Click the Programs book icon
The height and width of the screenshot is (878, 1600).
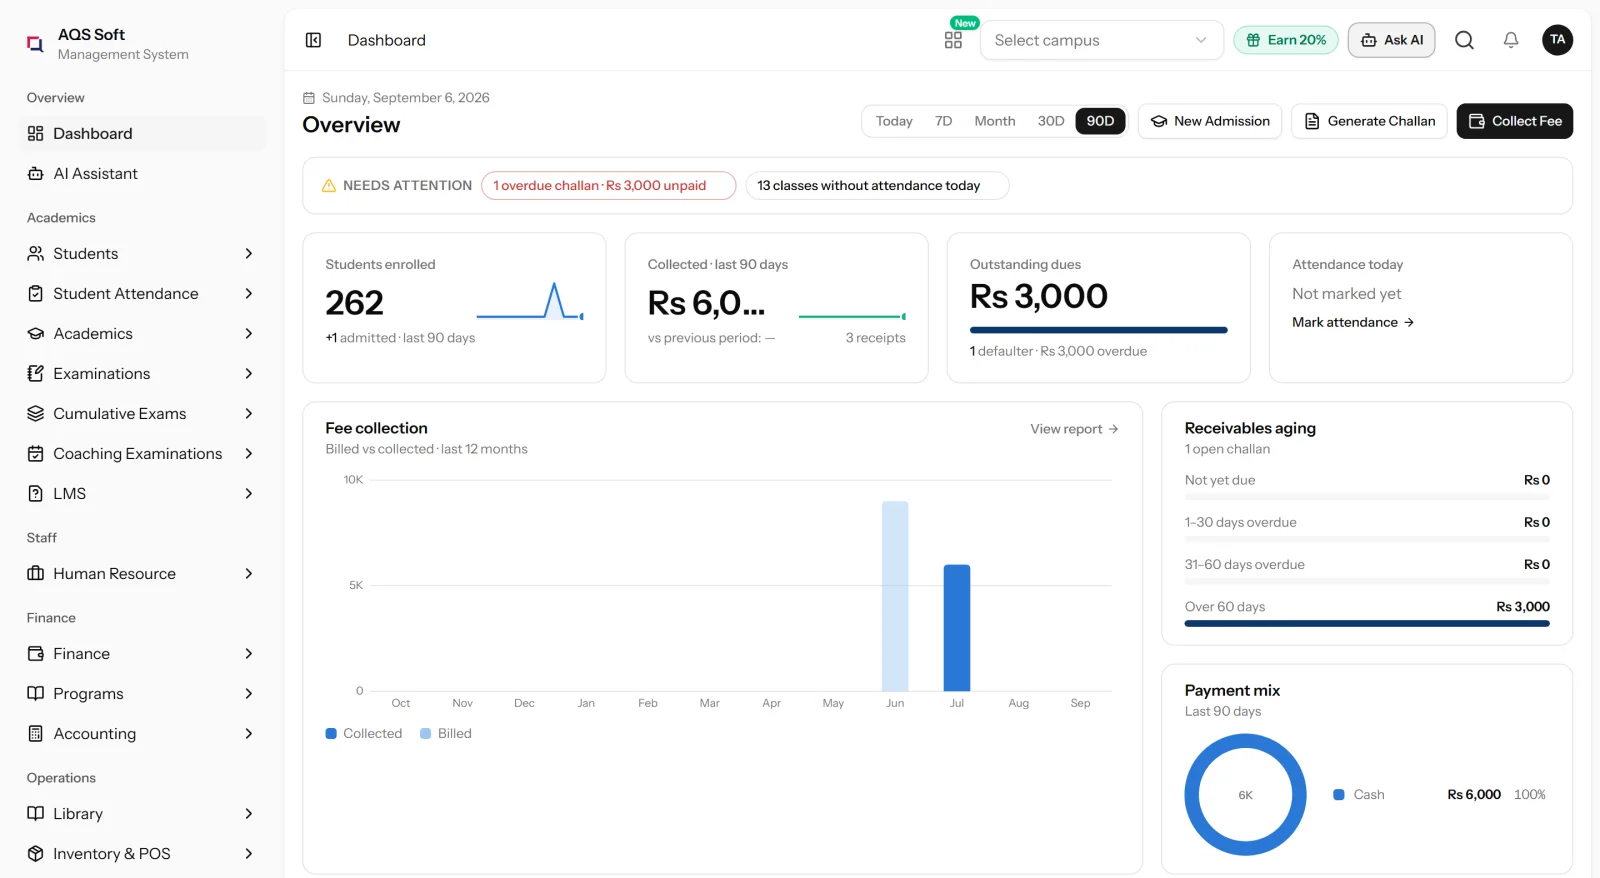coord(36,694)
